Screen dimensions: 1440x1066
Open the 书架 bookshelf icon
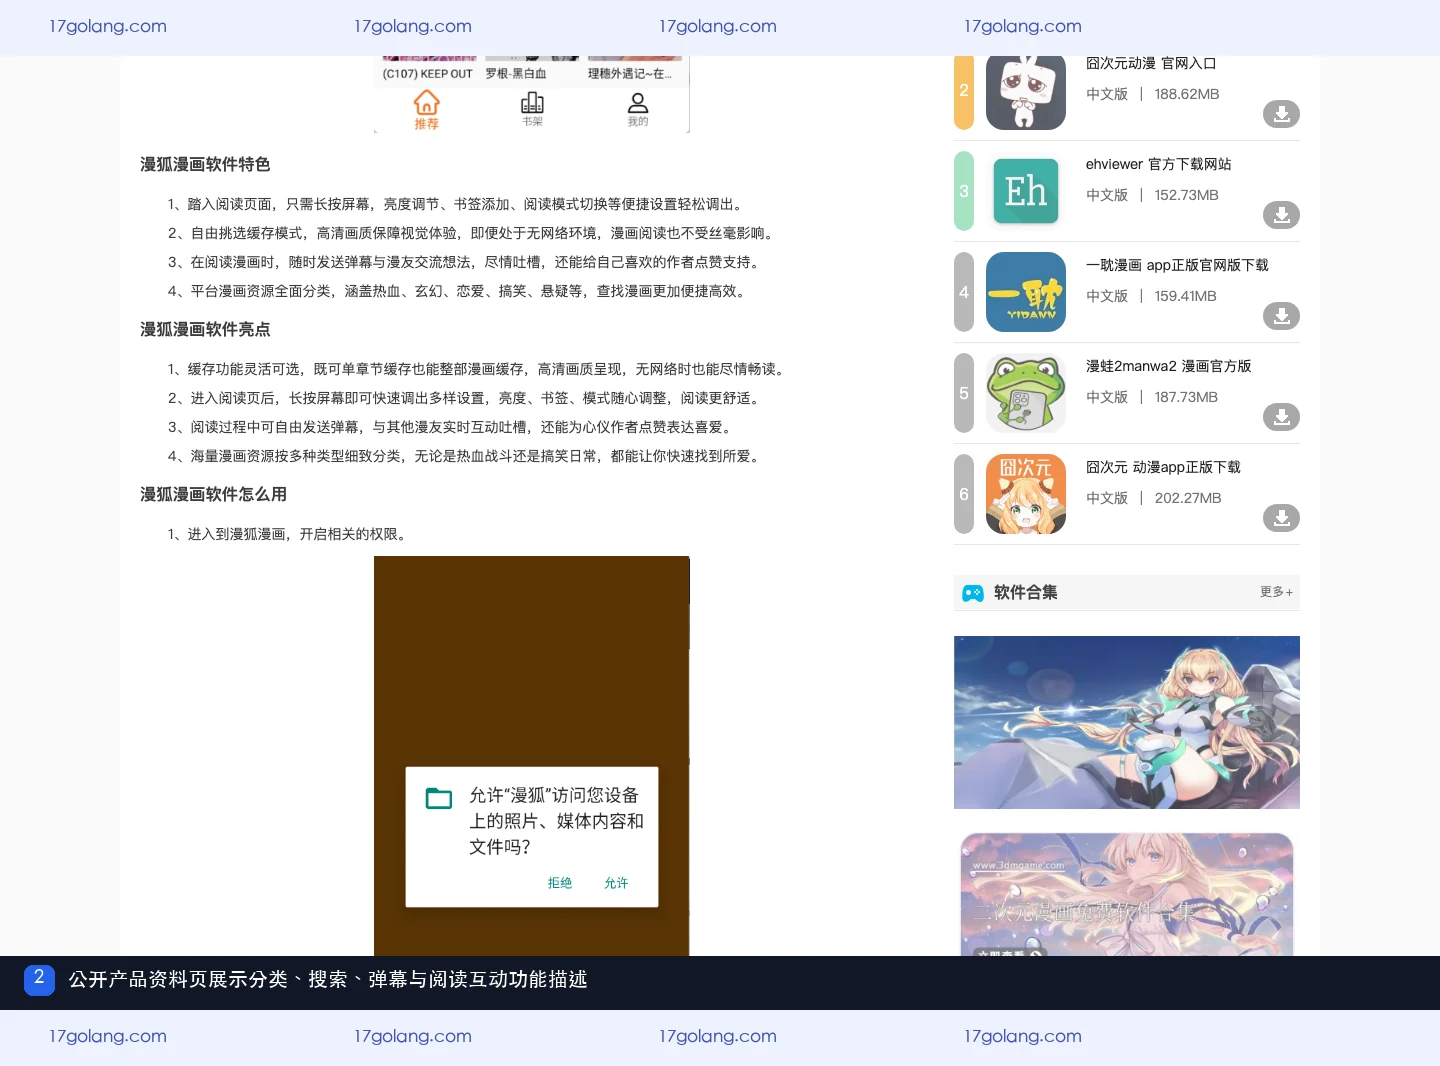(532, 109)
